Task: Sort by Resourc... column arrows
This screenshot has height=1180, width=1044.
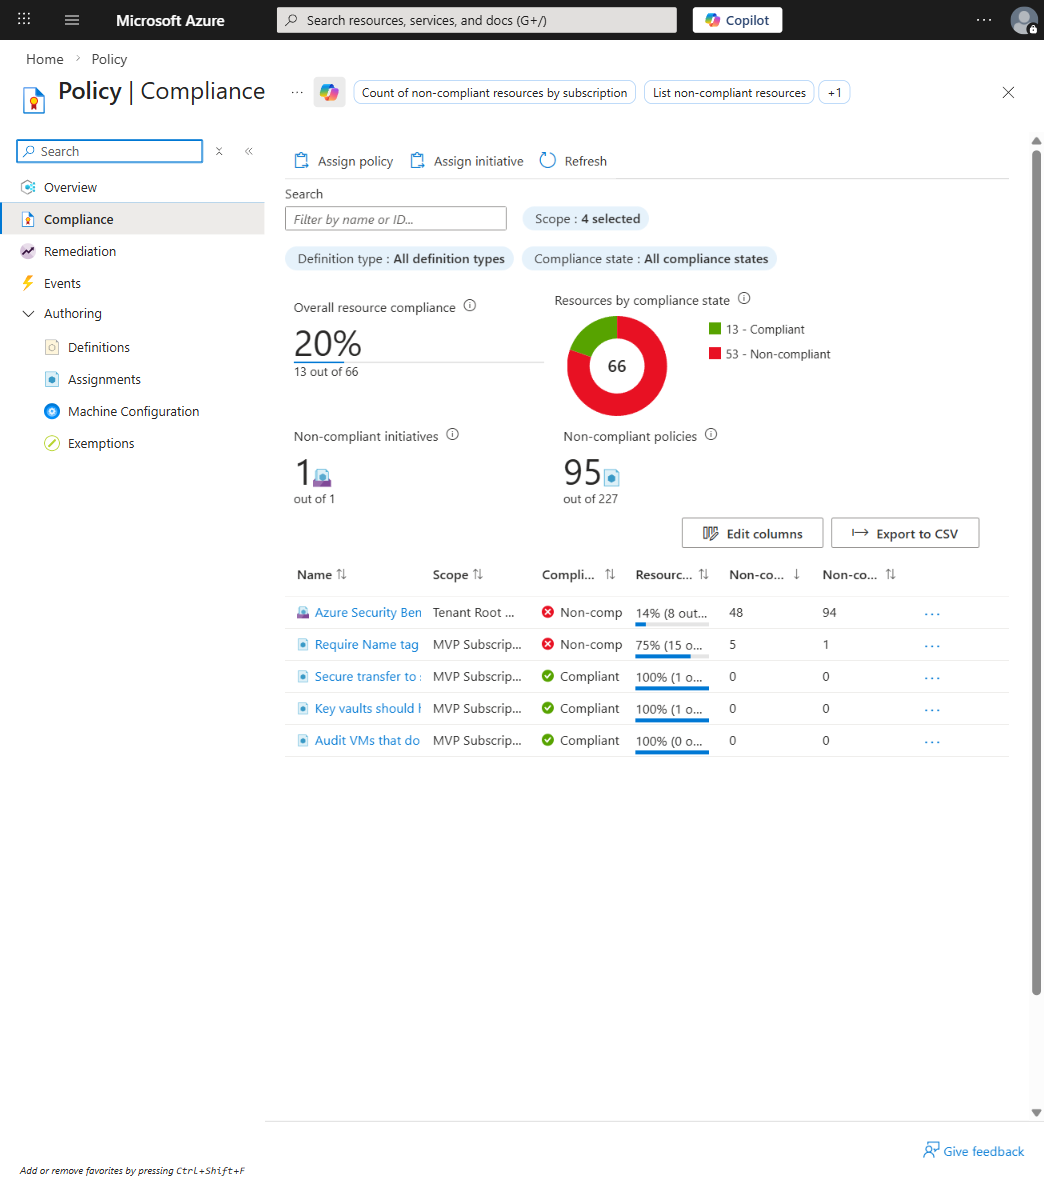Action: pyautogui.click(x=704, y=574)
